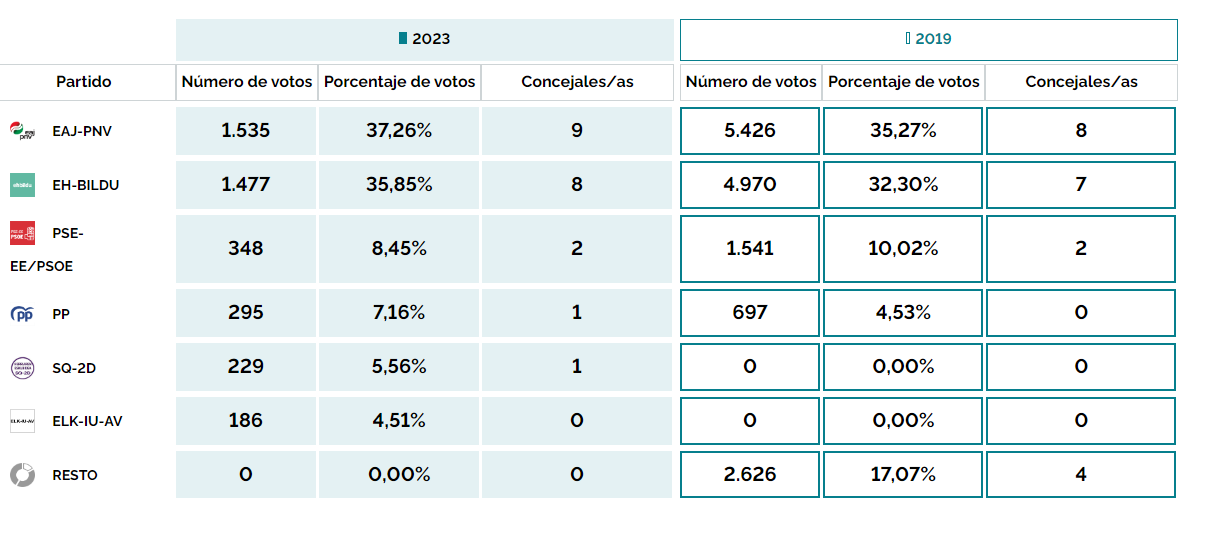This screenshot has height=538, width=1222.
Task: Click the EAJ-PNV party logo
Action: [22, 131]
